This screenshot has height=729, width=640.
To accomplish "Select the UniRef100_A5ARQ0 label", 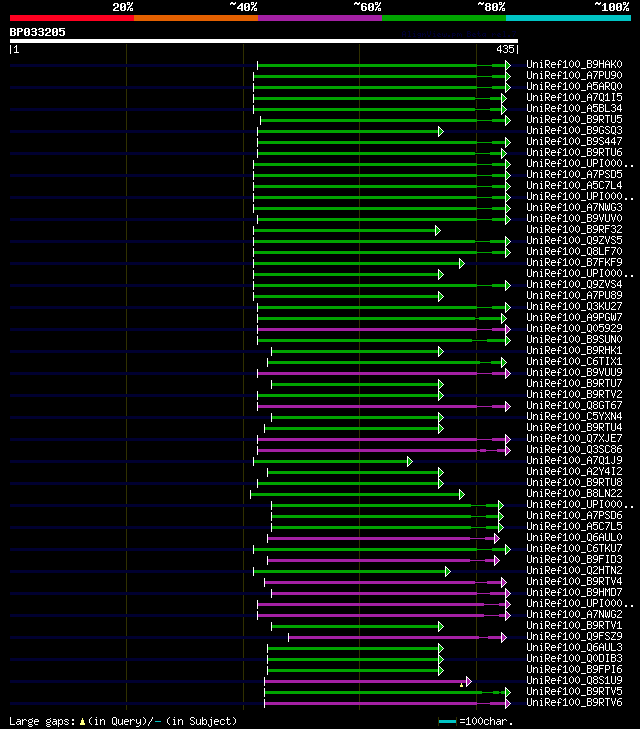I will (x=574, y=86).
